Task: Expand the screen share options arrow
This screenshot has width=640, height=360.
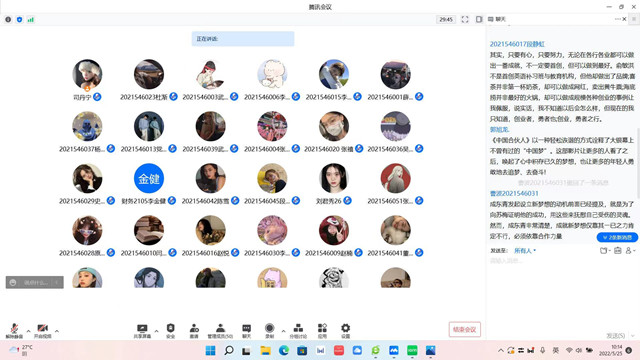Action: [156, 331]
